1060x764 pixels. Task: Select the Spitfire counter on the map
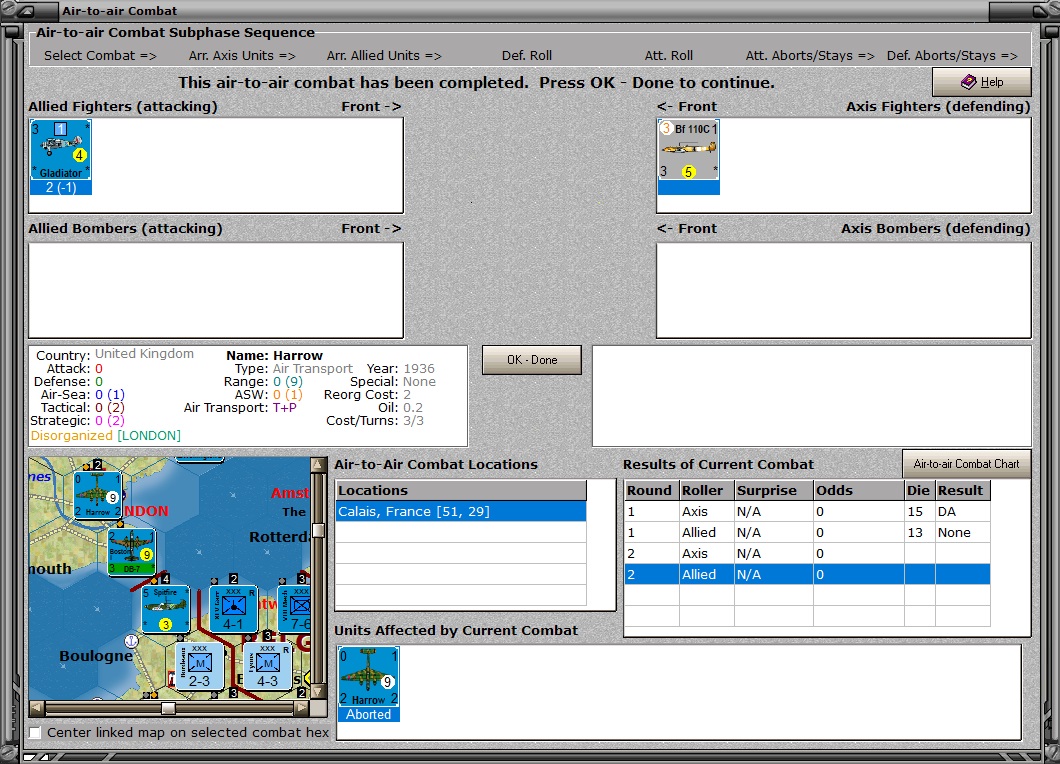click(166, 609)
